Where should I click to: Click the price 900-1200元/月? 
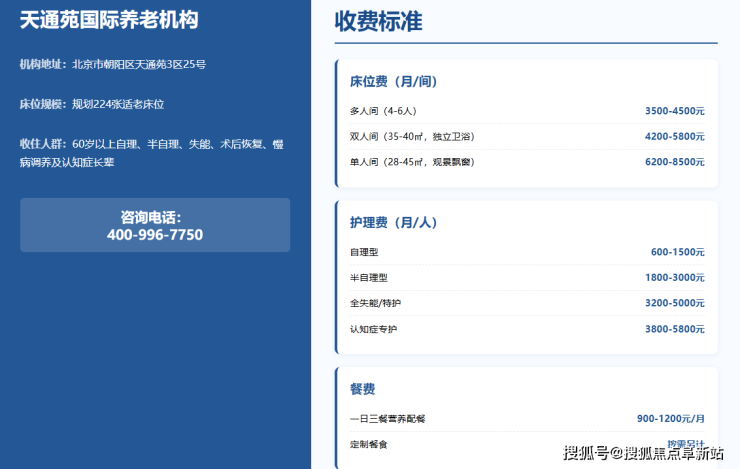coord(671,419)
